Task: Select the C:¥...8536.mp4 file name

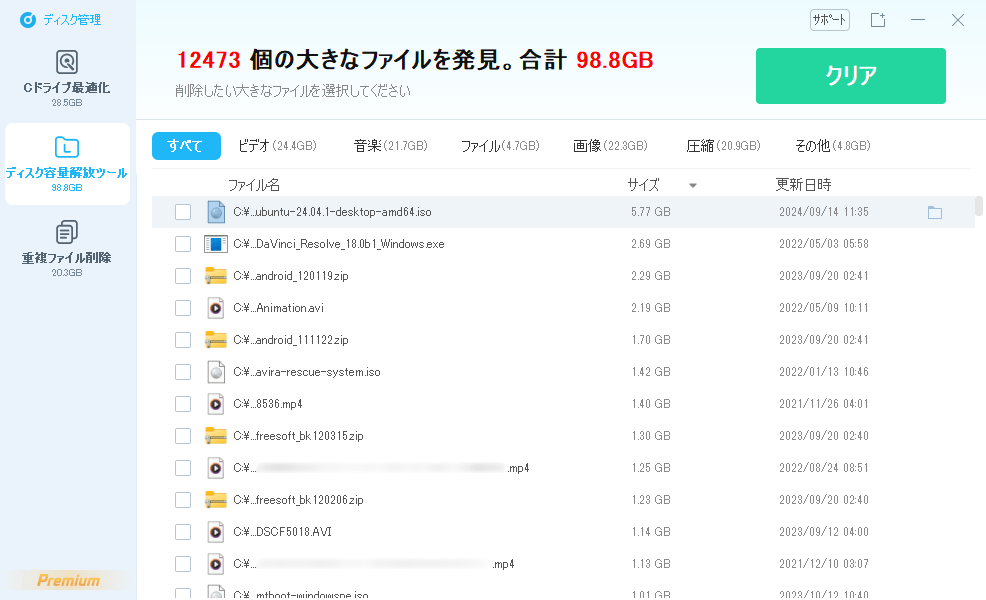Action: pyautogui.click(x=268, y=404)
